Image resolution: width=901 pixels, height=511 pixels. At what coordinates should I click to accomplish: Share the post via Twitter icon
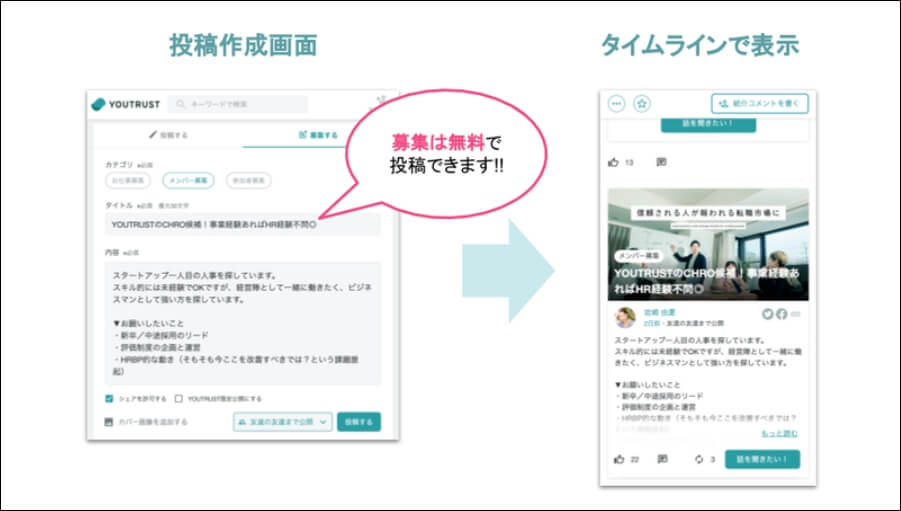[x=767, y=314]
